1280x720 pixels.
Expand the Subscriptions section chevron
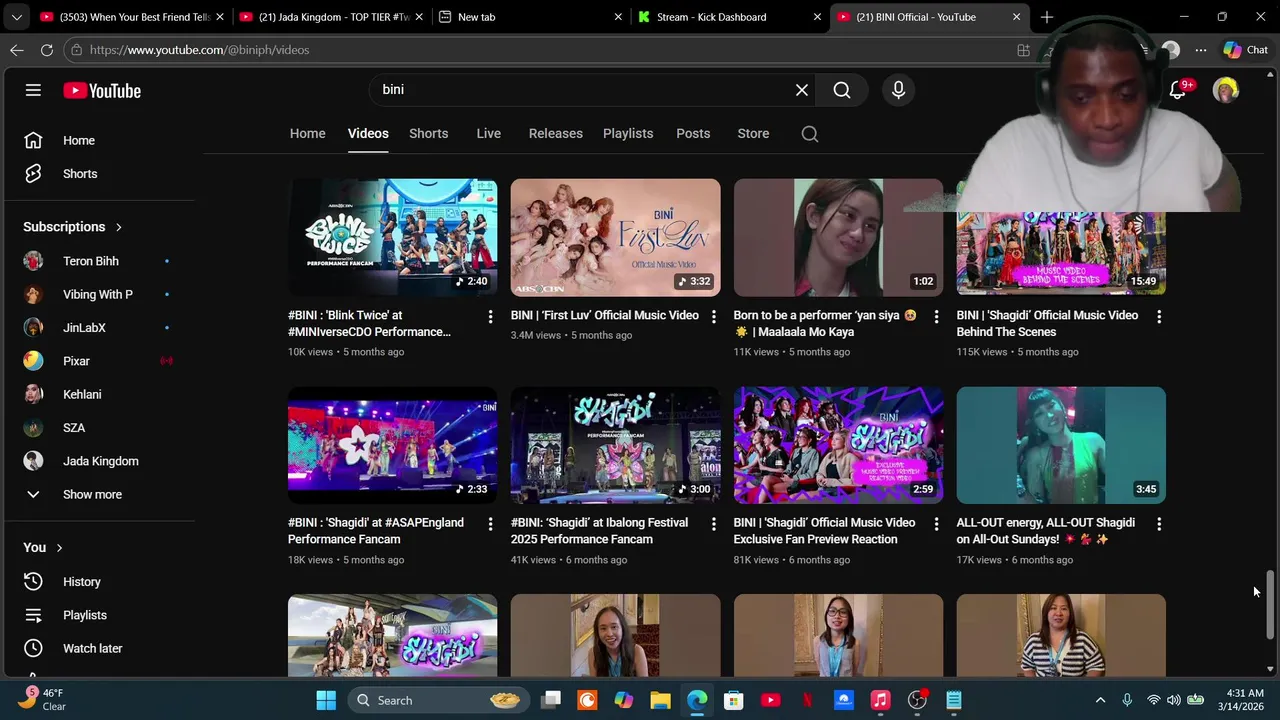pyautogui.click(x=118, y=227)
